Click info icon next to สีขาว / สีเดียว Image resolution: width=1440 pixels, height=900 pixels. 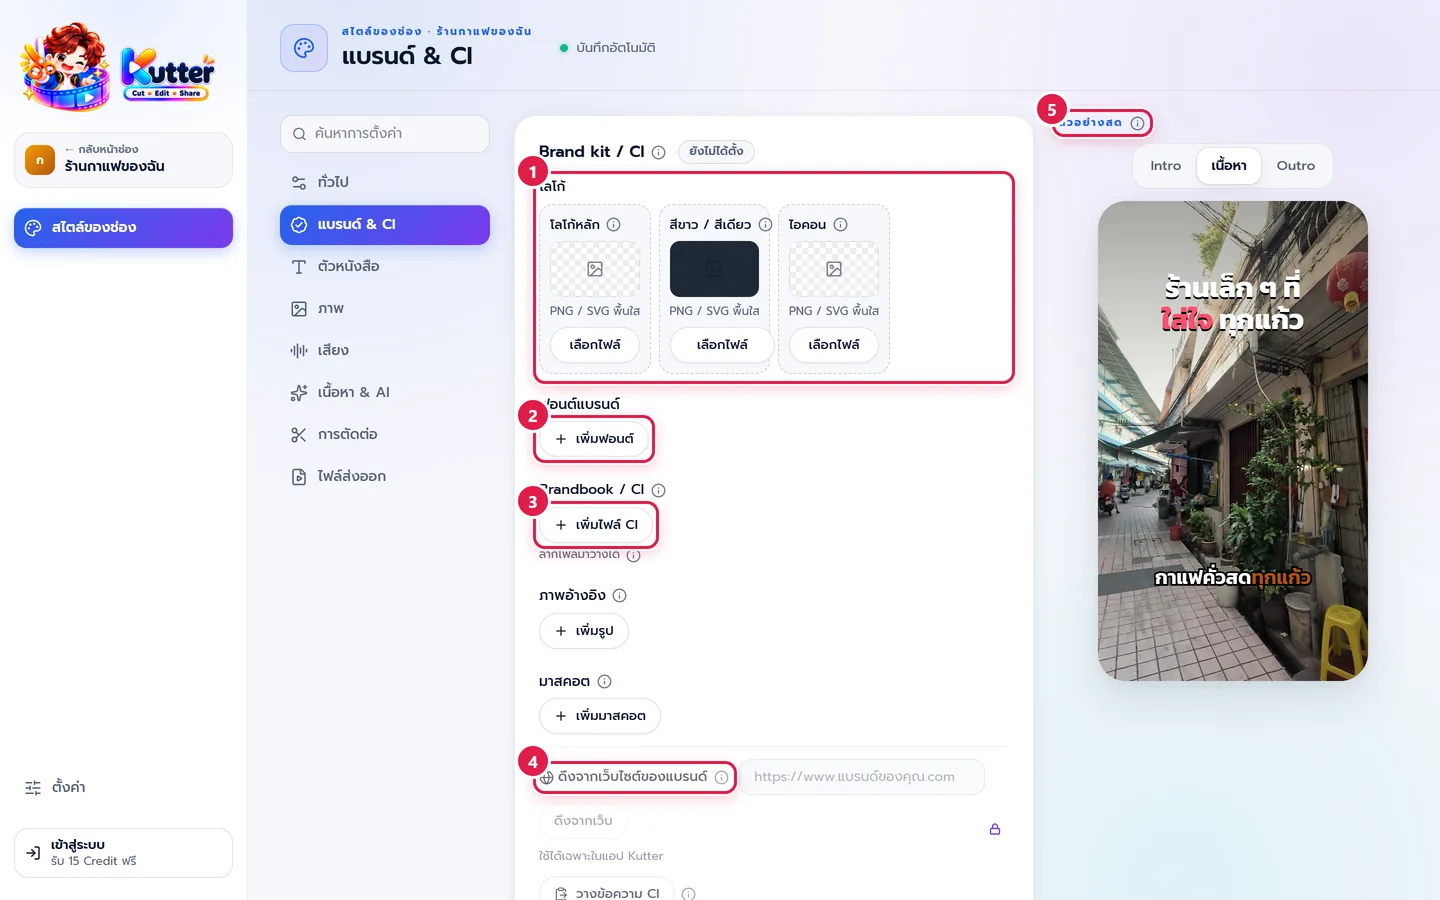click(765, 225)
